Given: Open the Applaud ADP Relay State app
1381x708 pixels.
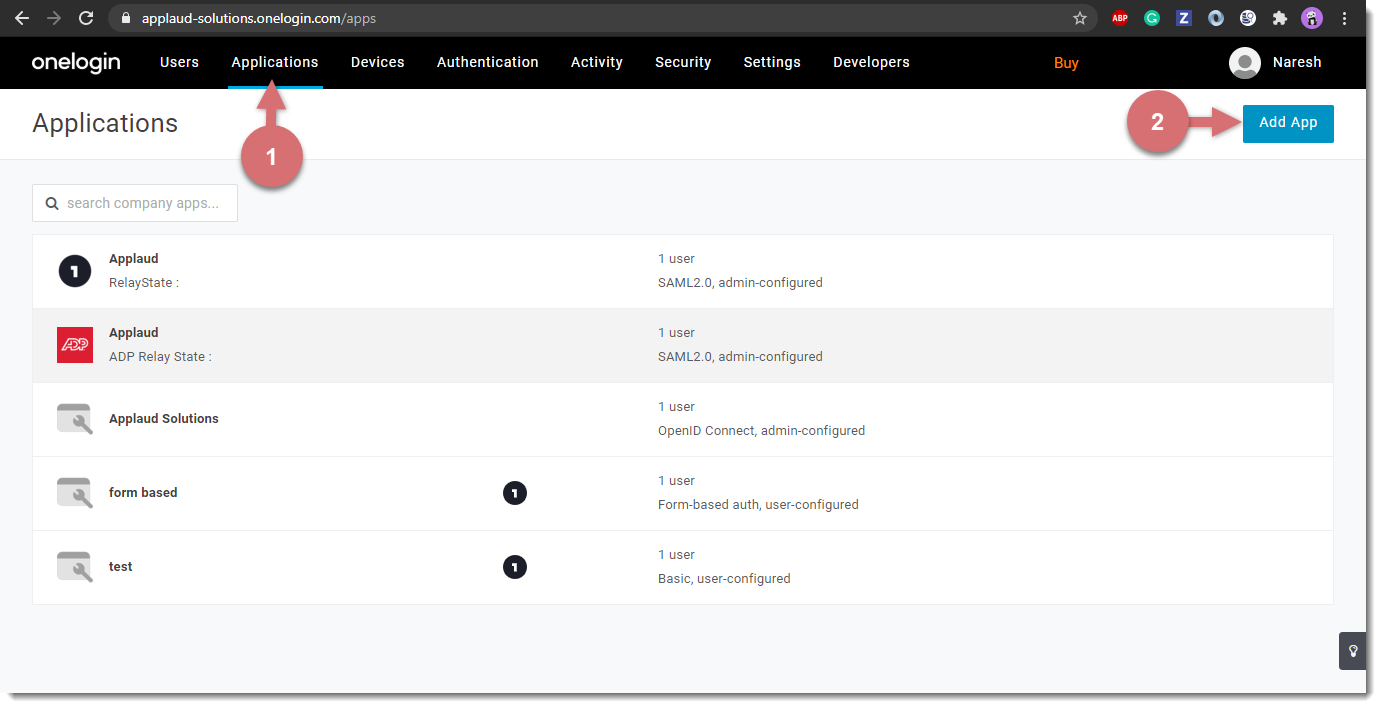Looking at the screenshot, I should pos(683,345).
